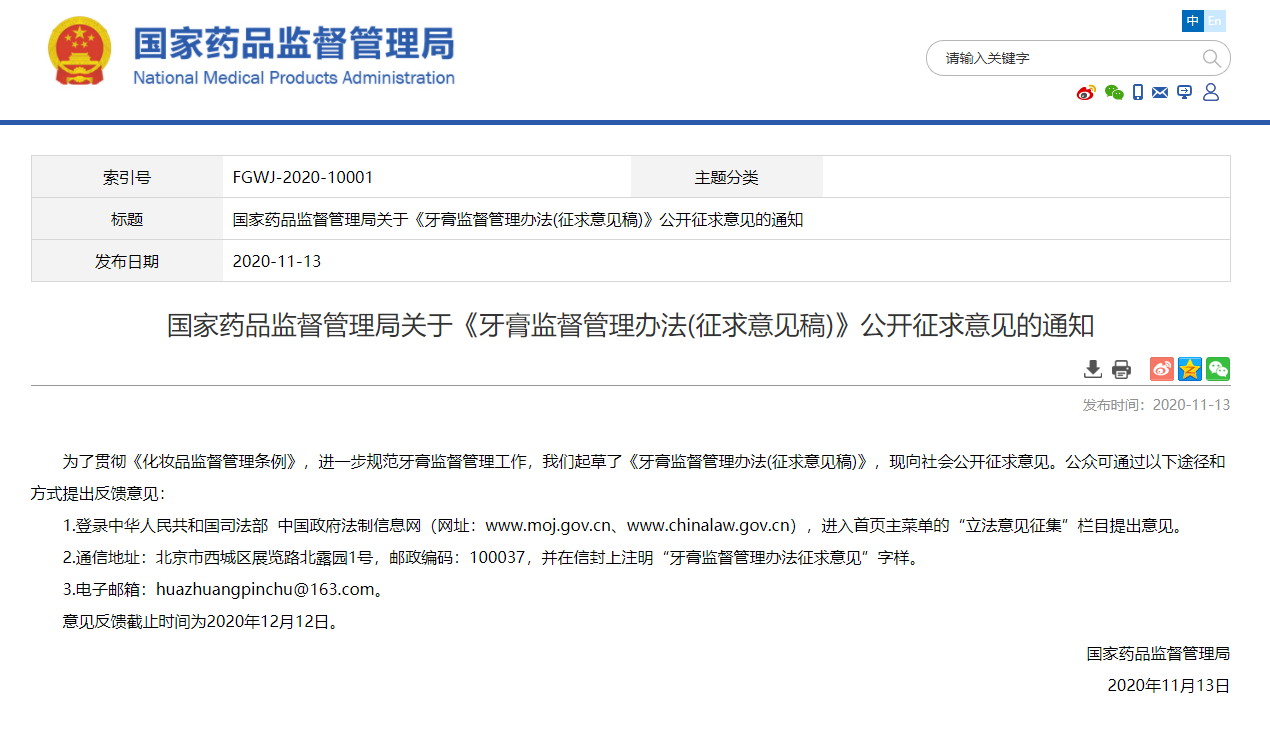The height and width of the screenshot is (733, 1270).
Task: Click the email envelope icon
Action: 1160,93
